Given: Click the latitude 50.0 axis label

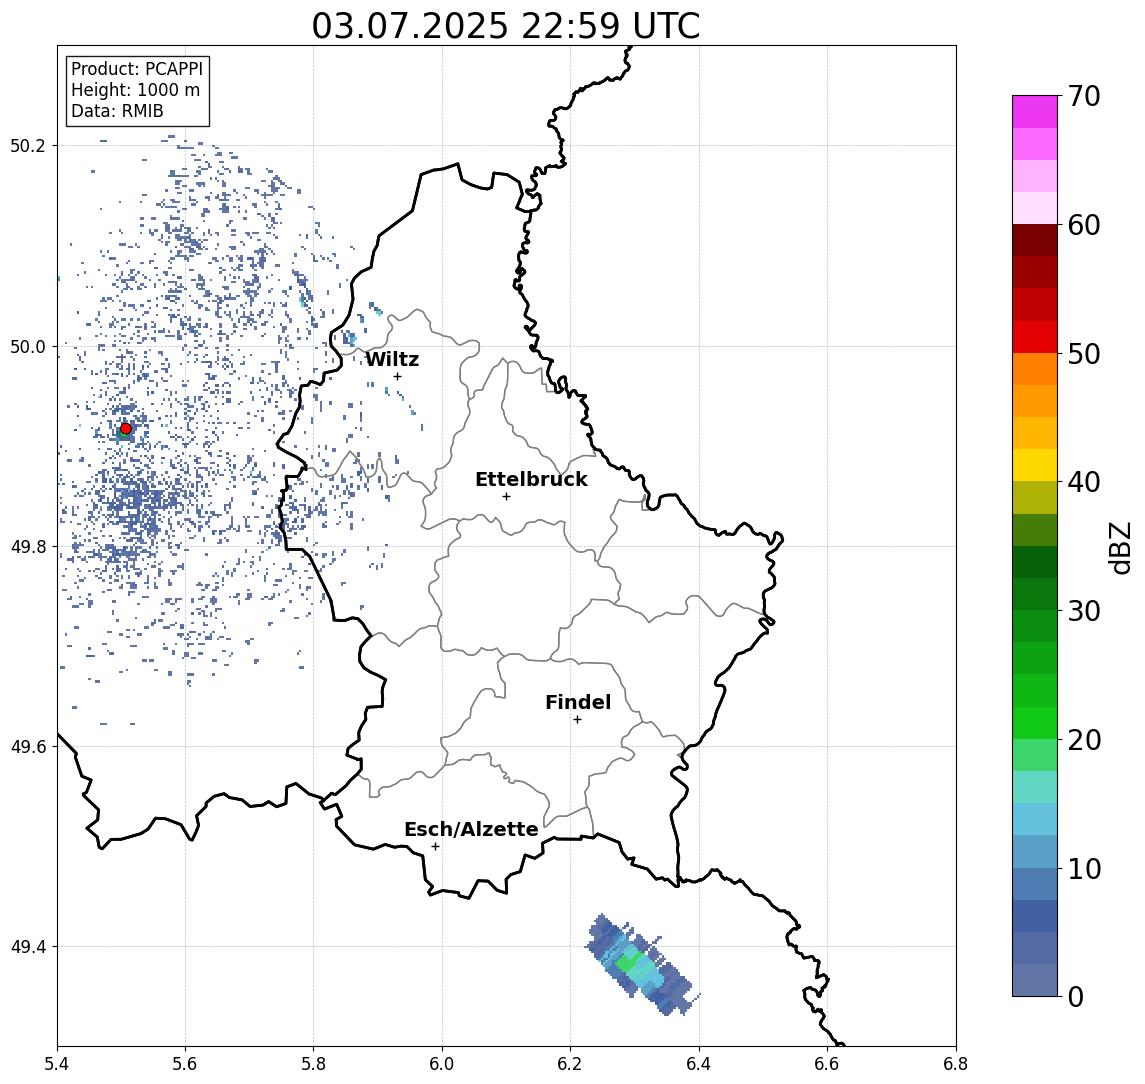Looking at the screenshot, I should (x=28, y=346).
